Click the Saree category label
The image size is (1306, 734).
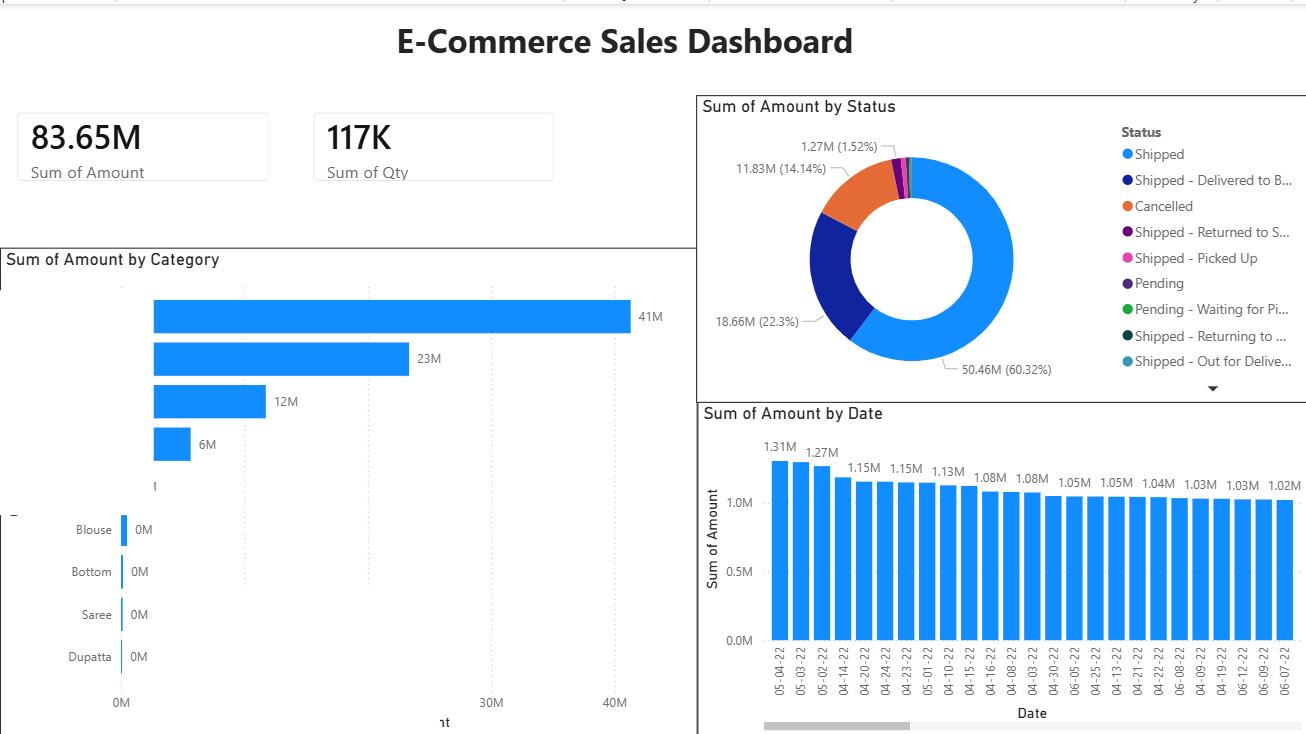(97, 615)
